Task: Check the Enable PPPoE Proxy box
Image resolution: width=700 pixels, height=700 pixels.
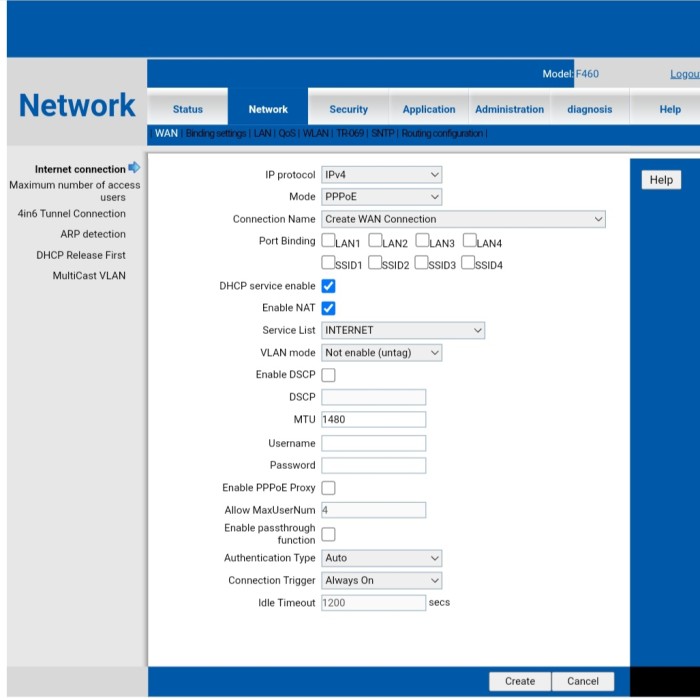Action: 329,488
